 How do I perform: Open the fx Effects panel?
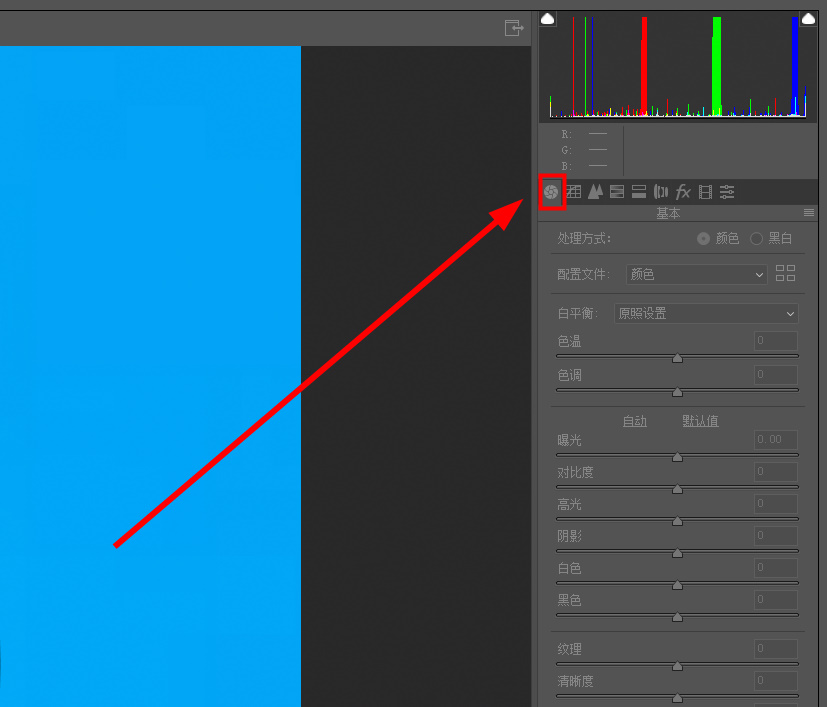(683, 192)
